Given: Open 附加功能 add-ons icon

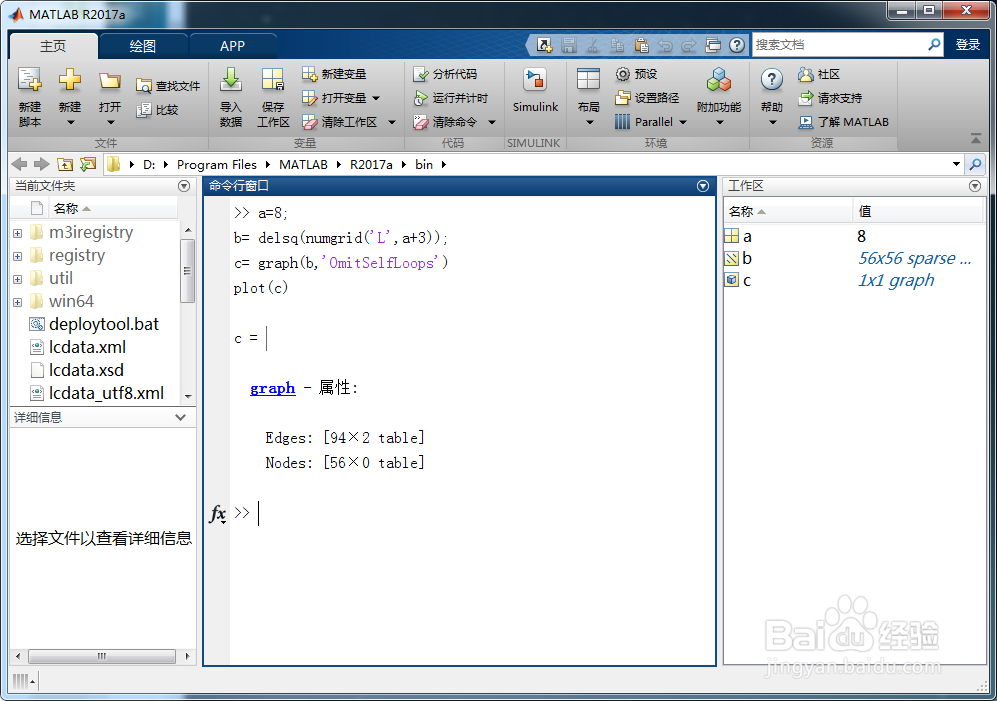Looking at the screenshot, I should [719, 81].
